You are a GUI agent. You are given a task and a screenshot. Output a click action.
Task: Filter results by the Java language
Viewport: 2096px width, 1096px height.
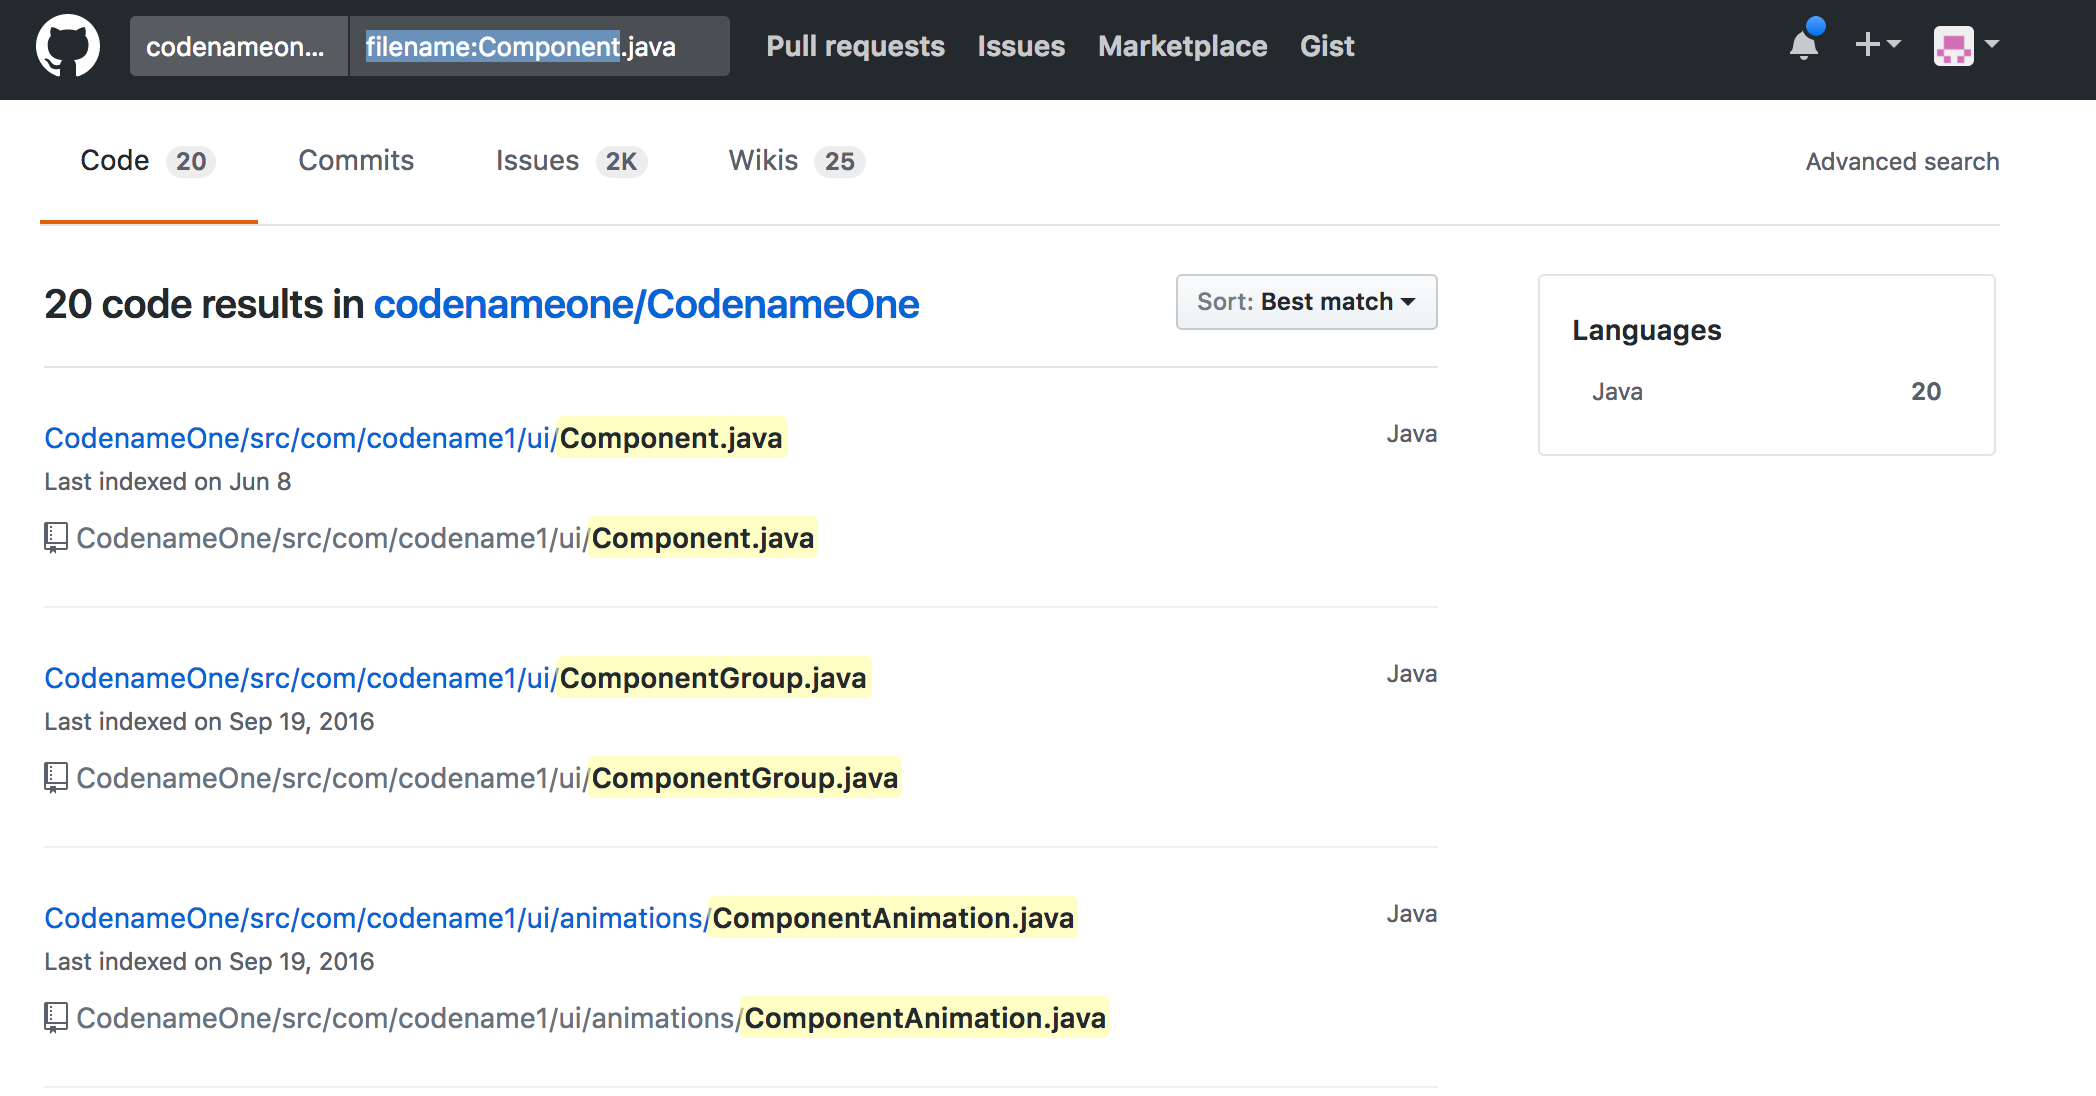1617,391
